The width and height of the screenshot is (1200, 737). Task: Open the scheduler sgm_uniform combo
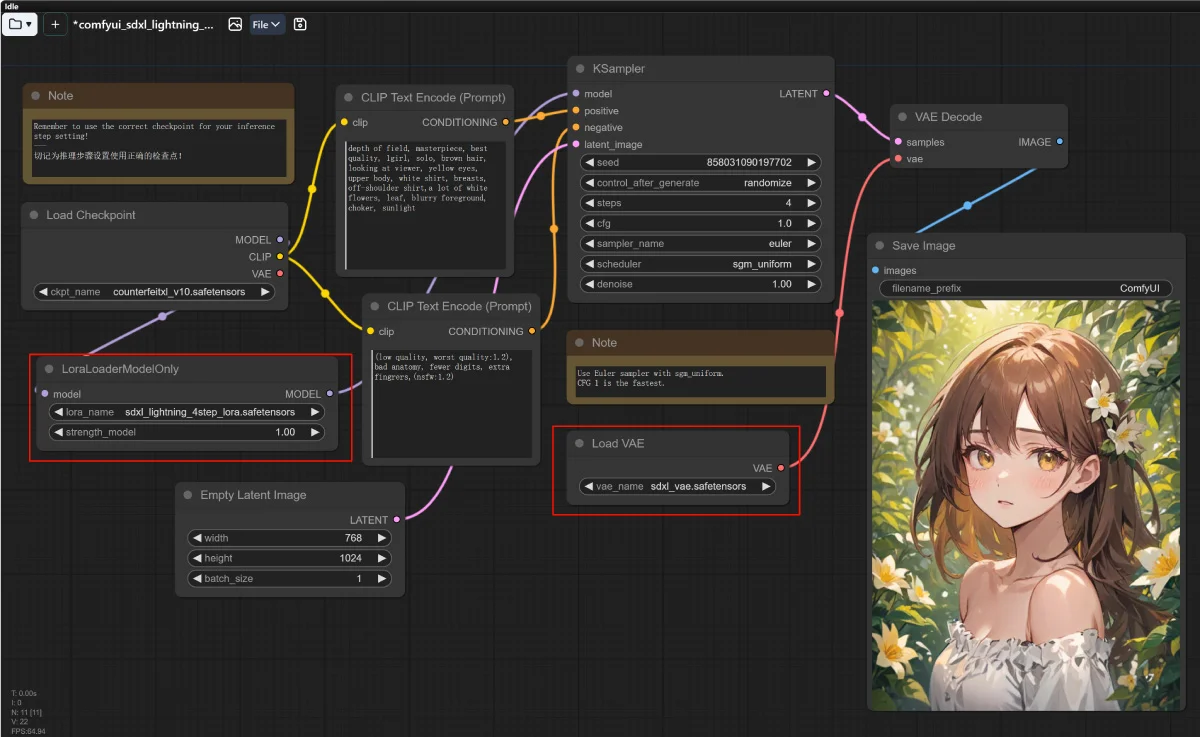coord(700,264)
